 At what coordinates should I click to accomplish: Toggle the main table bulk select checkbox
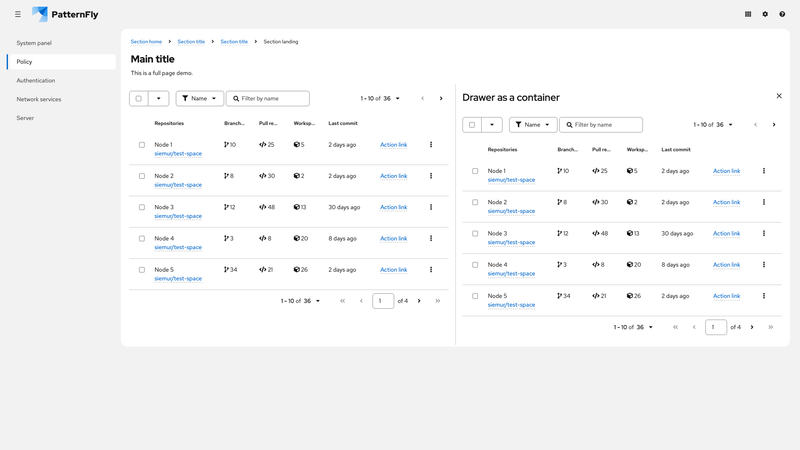pos(139,98)
